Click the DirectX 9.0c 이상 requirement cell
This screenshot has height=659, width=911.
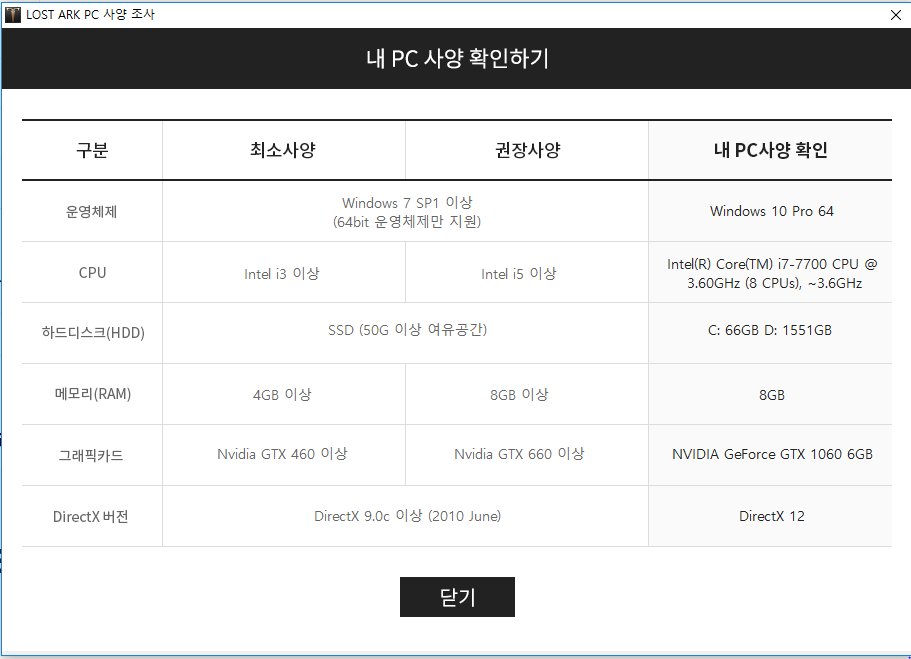(x=407, y=516)
